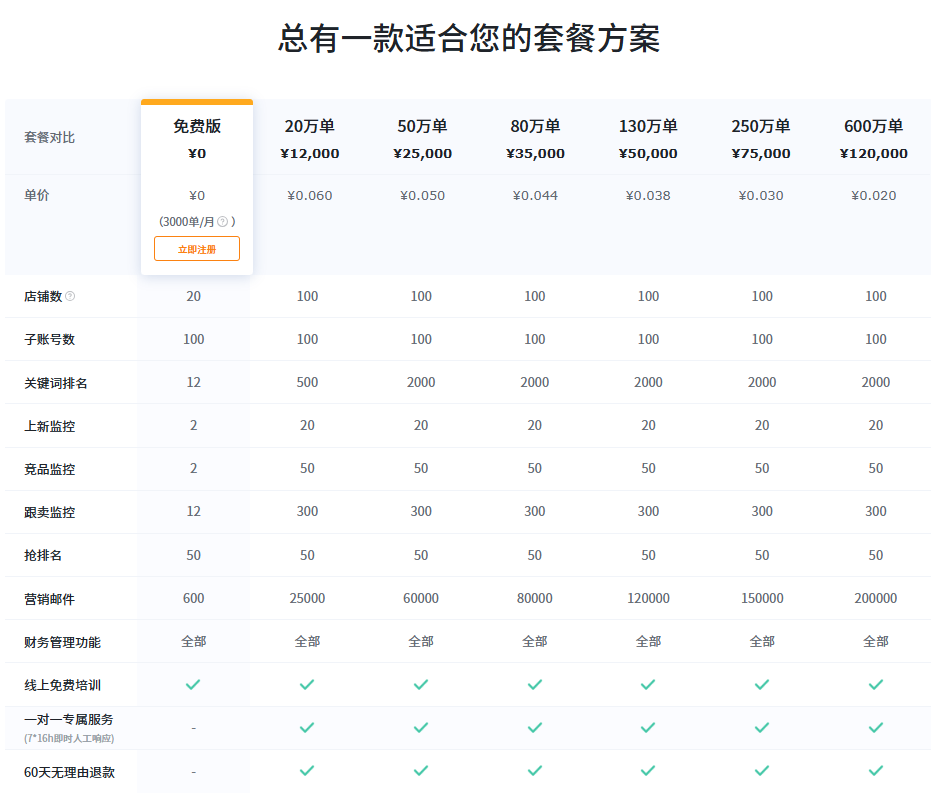Click 20万单 checkmark in 60天无理由退款 row
This screenshot has height=801, width=931.
pos(307,771)
